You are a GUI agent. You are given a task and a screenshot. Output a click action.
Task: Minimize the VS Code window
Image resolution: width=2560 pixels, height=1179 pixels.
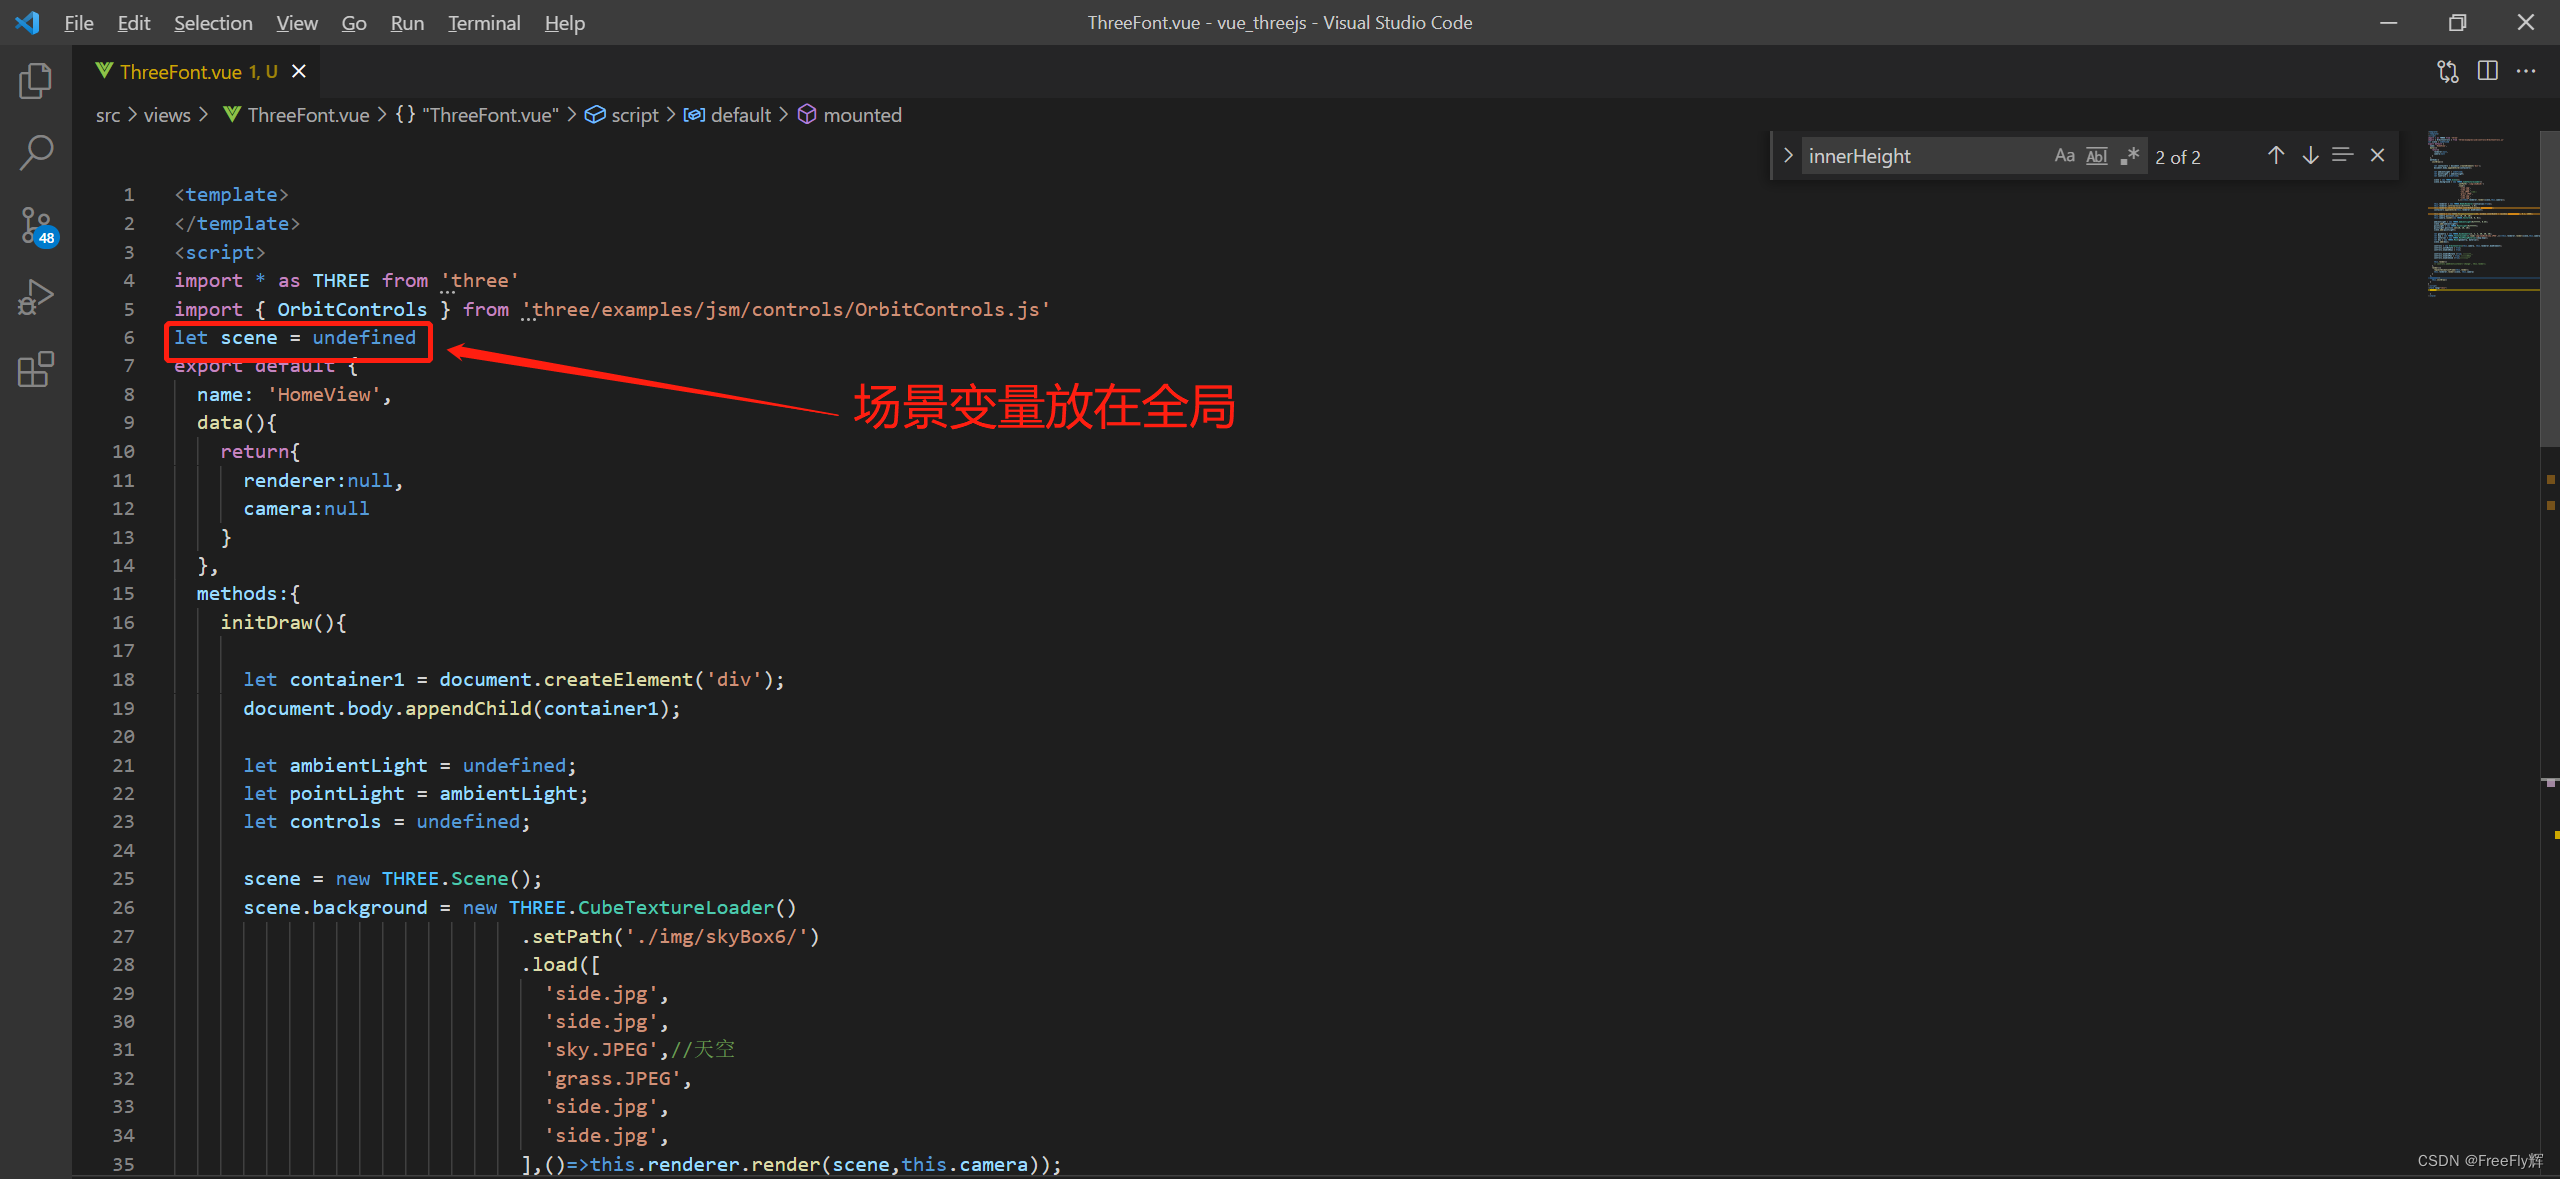[2388, 22]
